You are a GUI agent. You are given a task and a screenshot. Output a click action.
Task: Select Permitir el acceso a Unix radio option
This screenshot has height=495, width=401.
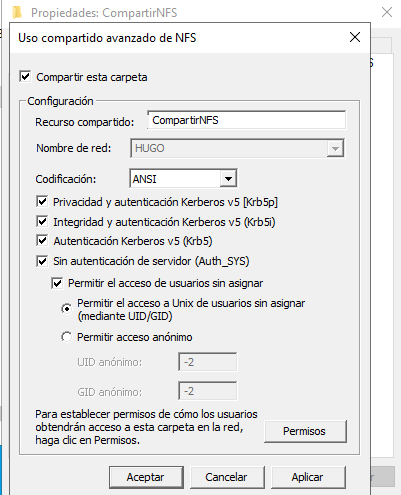pyautogui.click(x=66, y=309)
